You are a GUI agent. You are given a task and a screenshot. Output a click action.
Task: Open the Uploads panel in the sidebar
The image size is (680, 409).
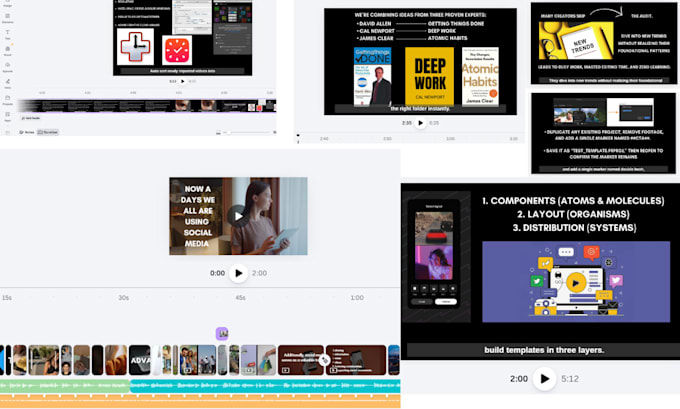click(x=8, y=67)
